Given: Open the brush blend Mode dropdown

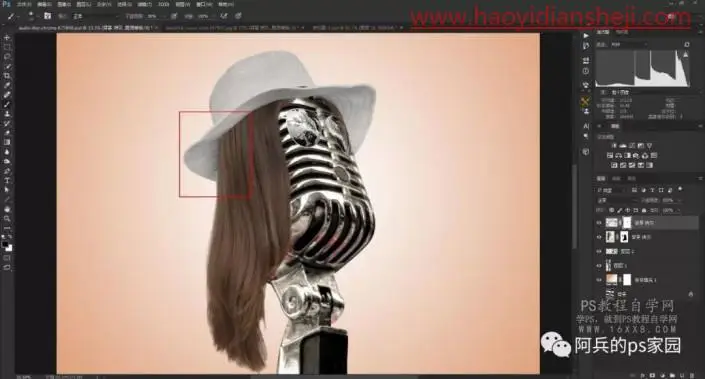Looking at the screenshot, I should coord(97,16).
